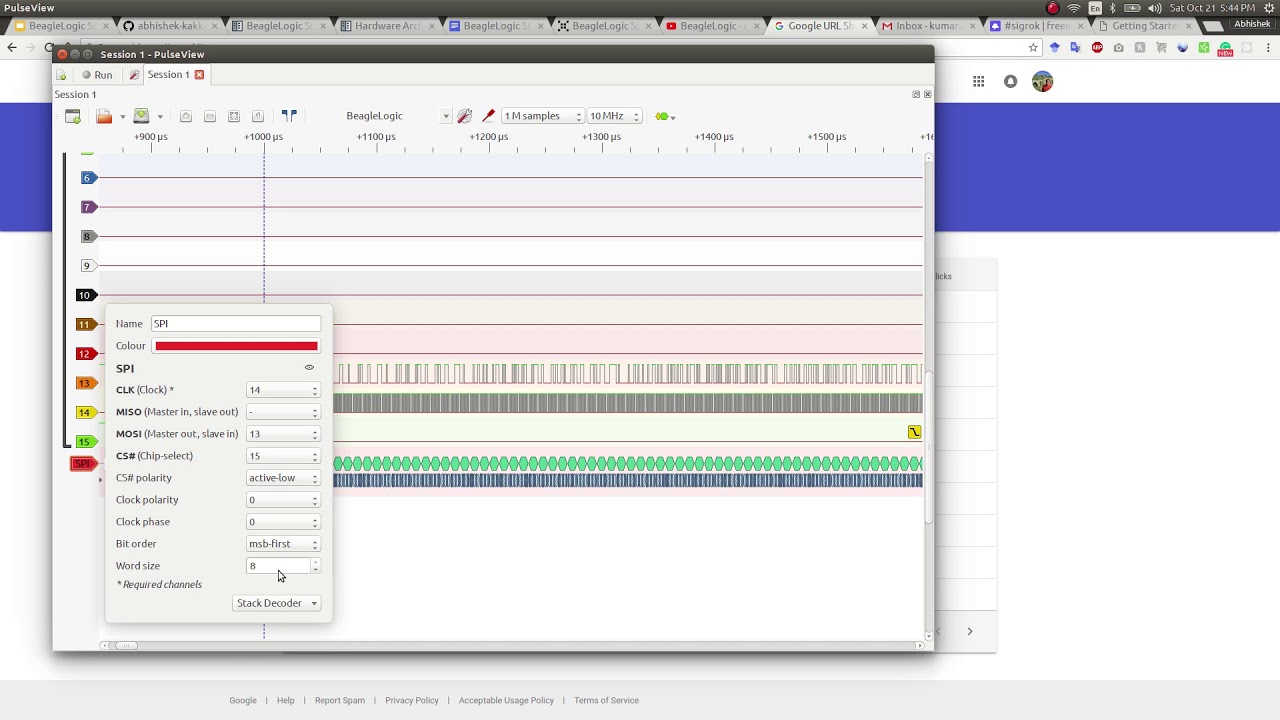The height and width of the screenshot is (720, 1280).
Task: Click the Open file folder icon
Action: [104, 116]
